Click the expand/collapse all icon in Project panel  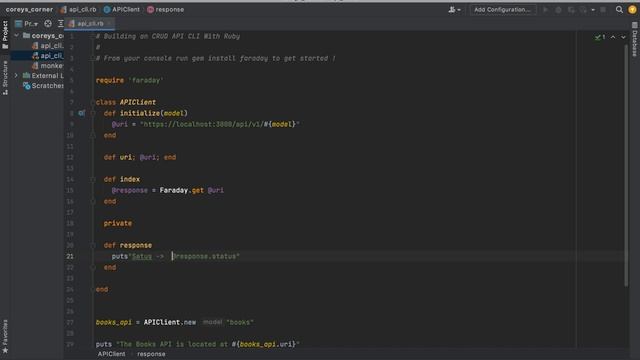(60, 24)
